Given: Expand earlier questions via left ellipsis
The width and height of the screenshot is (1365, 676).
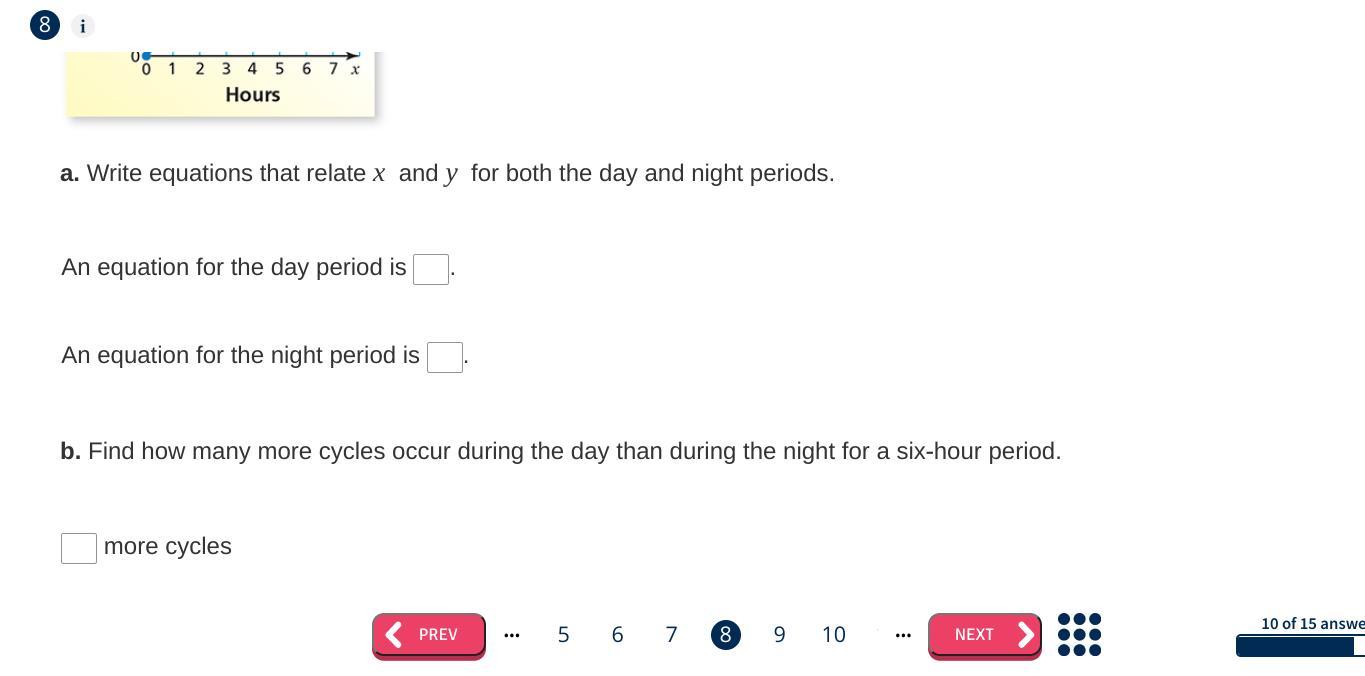Looking at the screenshot, I should click(x=512, y=635).
